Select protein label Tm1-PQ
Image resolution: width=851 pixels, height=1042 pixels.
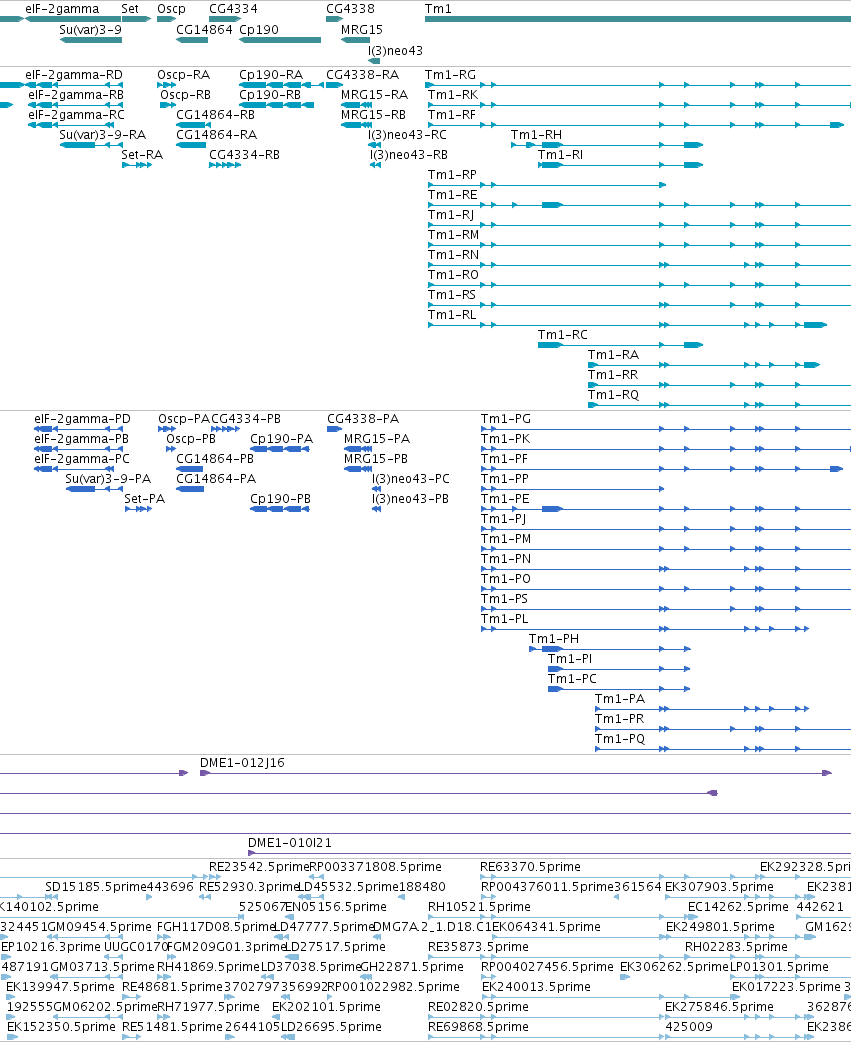click(x=620, y=738)
